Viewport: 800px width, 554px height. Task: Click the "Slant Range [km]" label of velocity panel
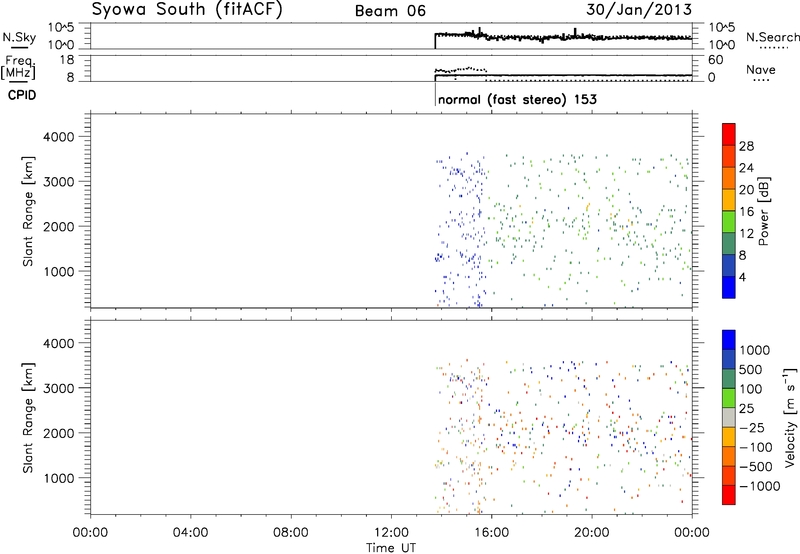[28, 417]
